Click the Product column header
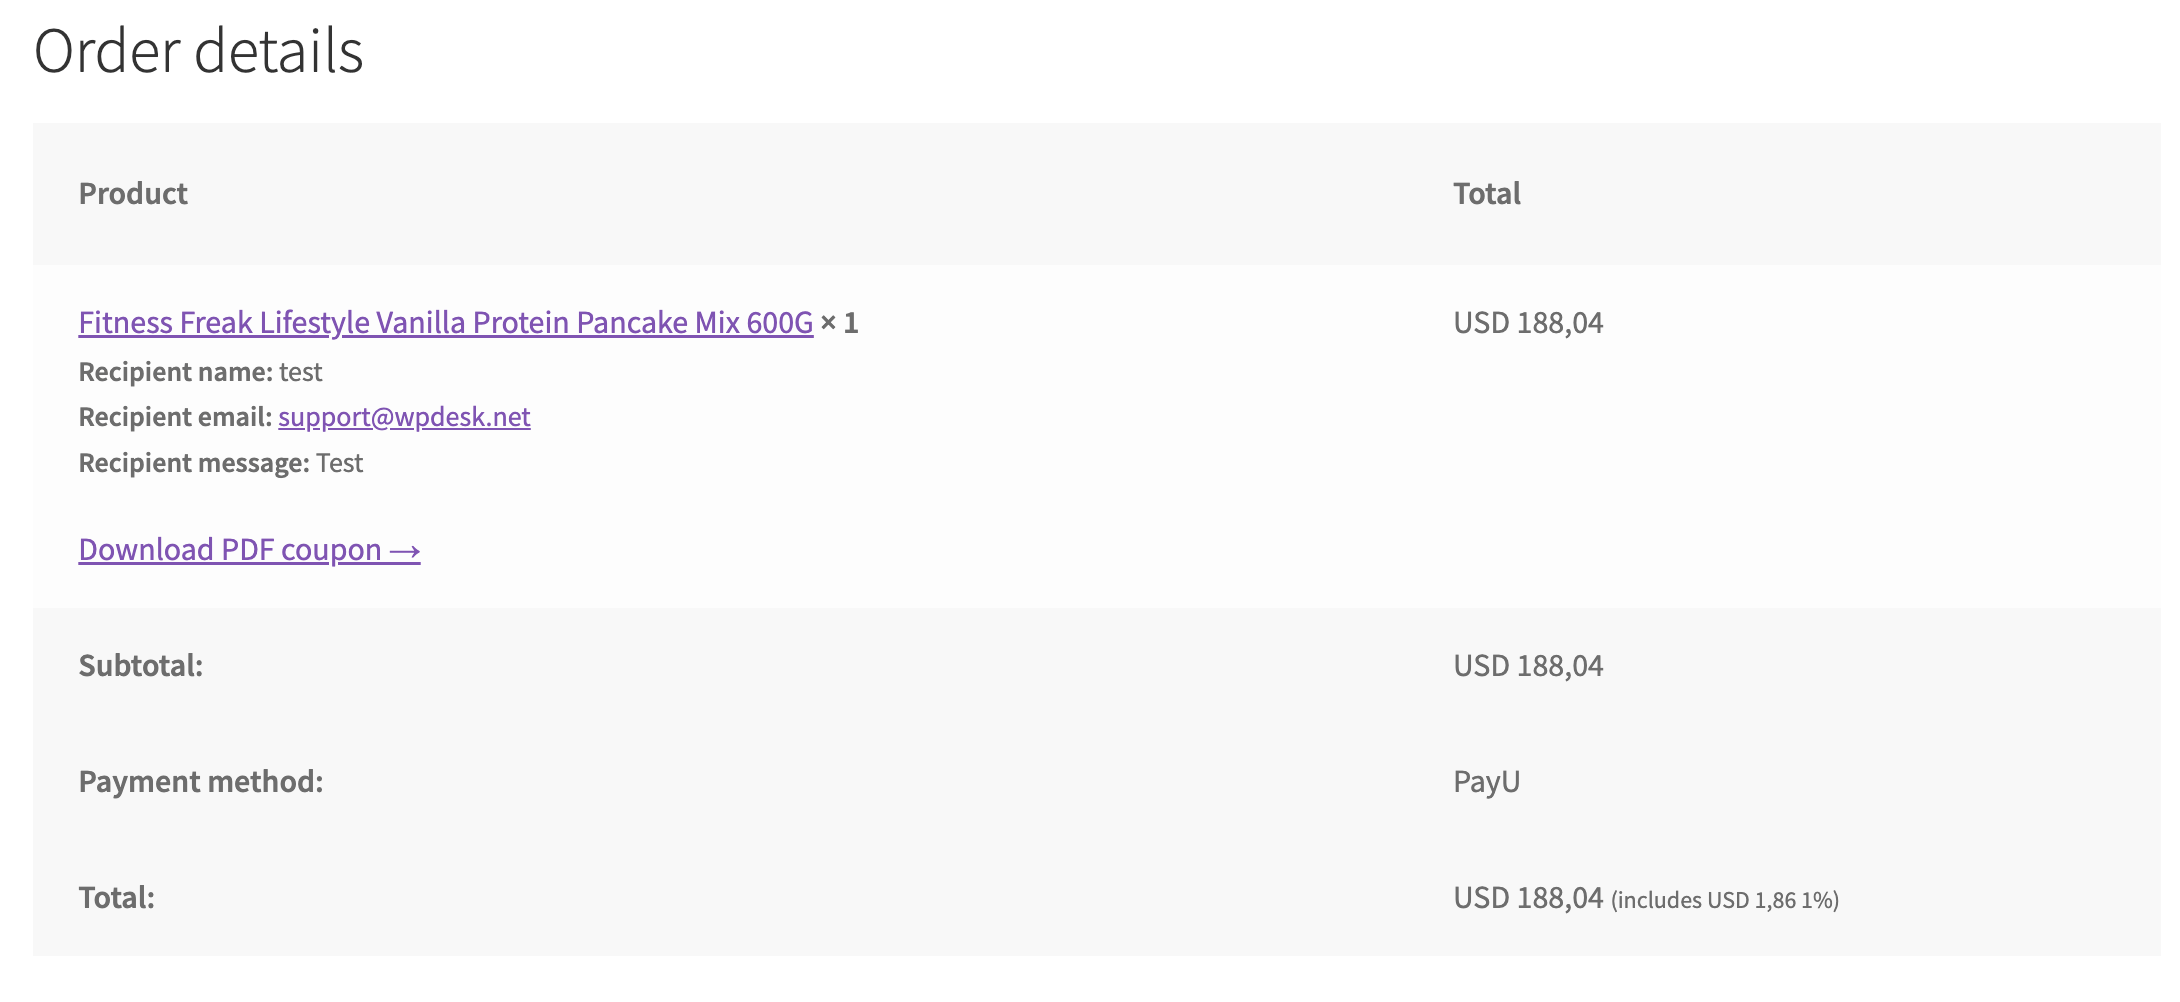 (x=133, y=193)
